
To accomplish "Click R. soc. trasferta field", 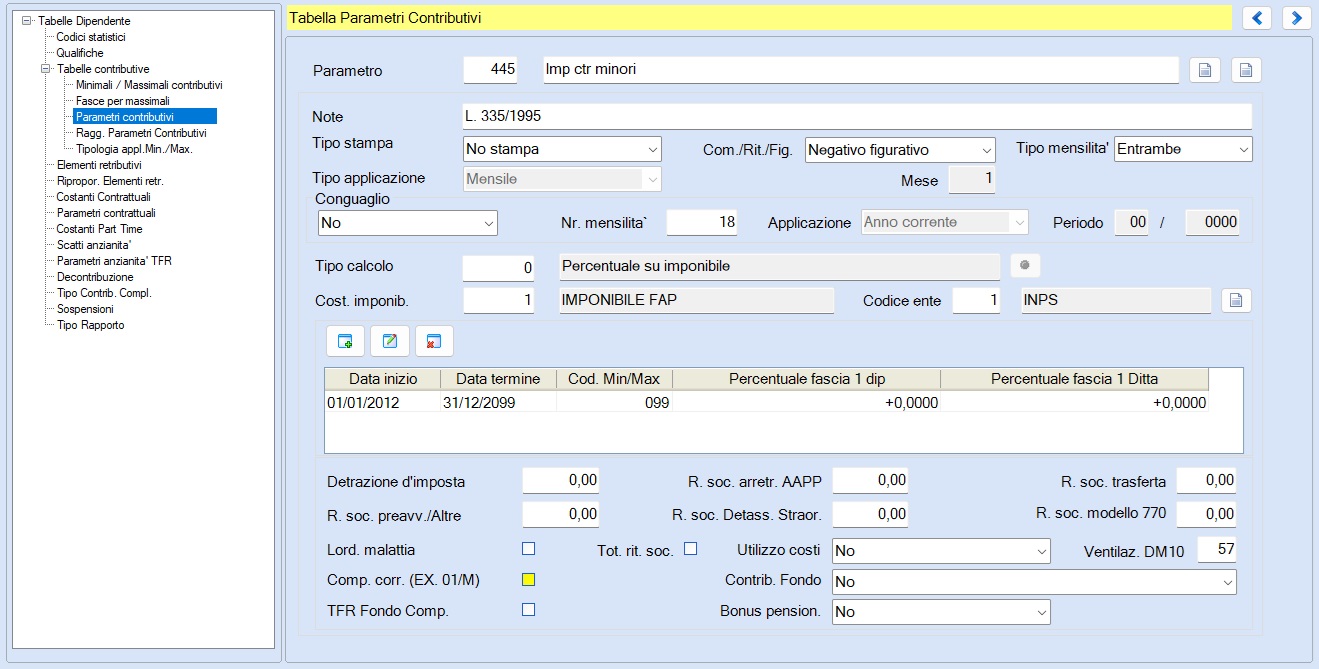I will tap(1207, 481).
